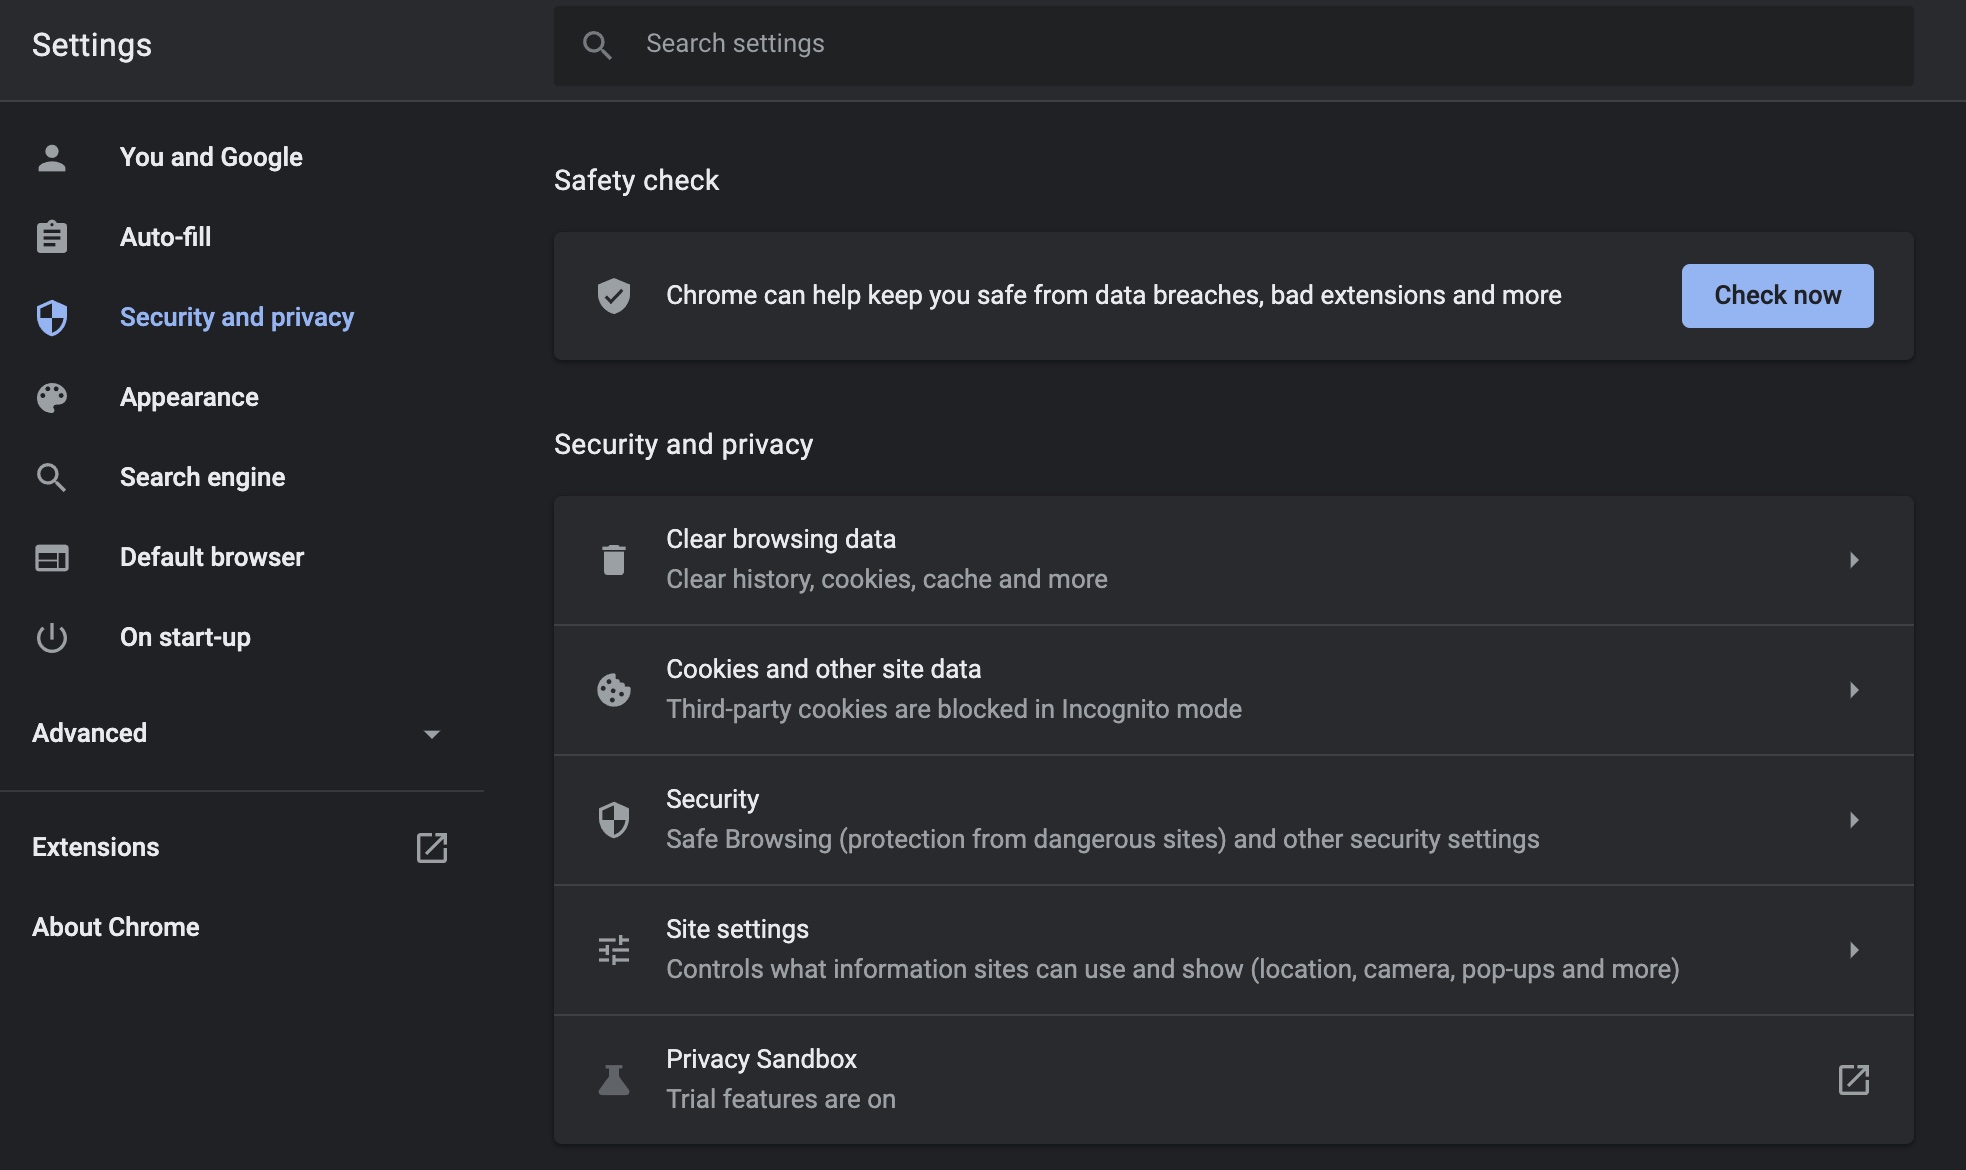Expand the Advanced menu label
Image resolution: width=1966 pixels, height=1170 pixels.
(89, 733)
